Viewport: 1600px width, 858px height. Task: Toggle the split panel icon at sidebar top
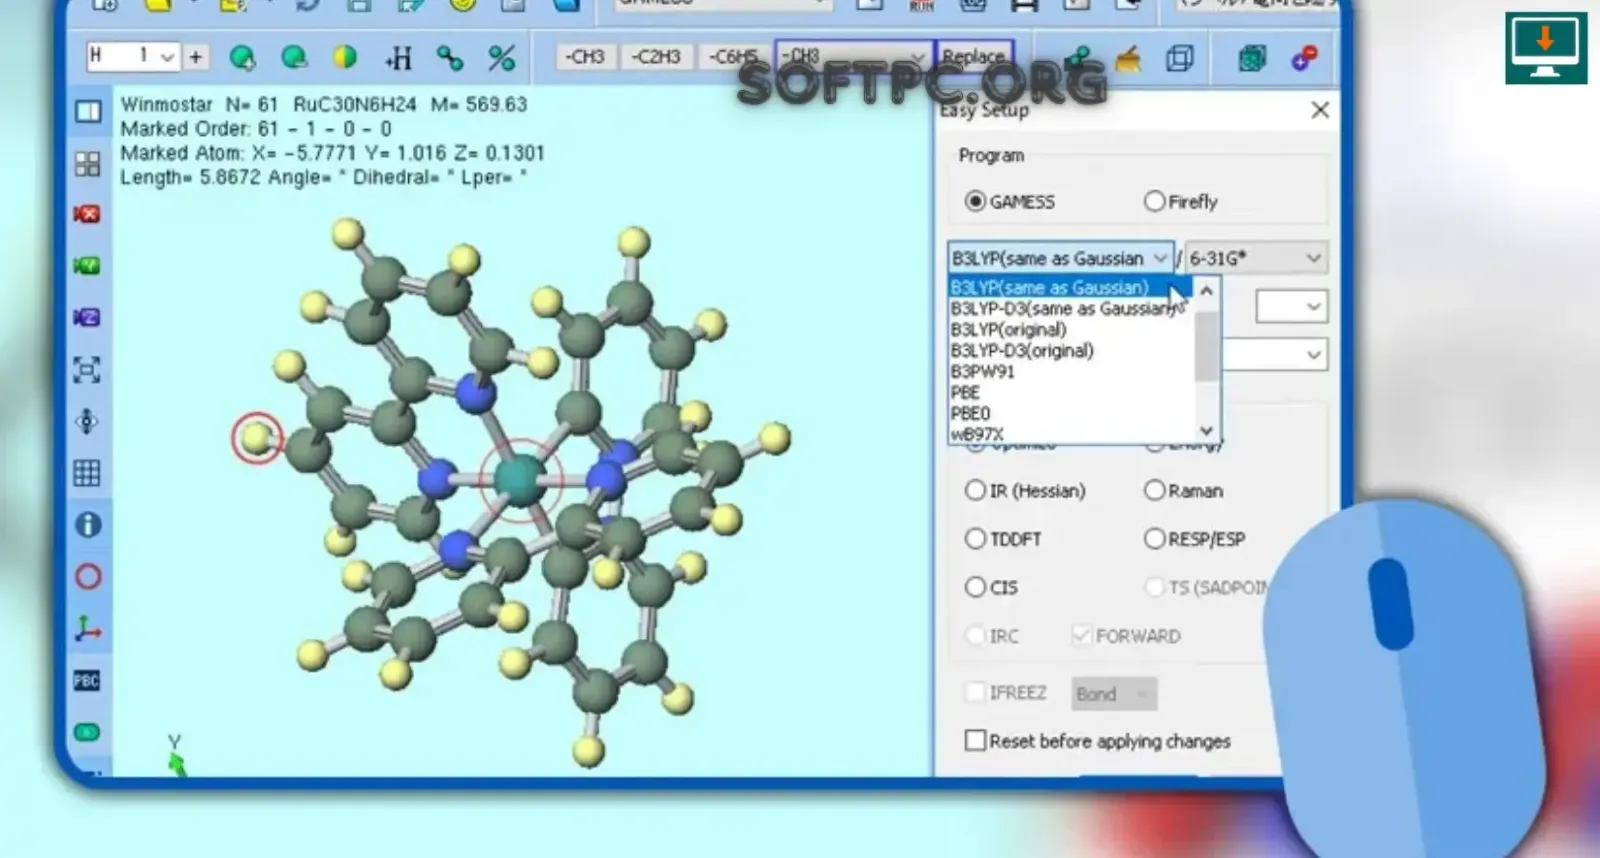point(88,111)
